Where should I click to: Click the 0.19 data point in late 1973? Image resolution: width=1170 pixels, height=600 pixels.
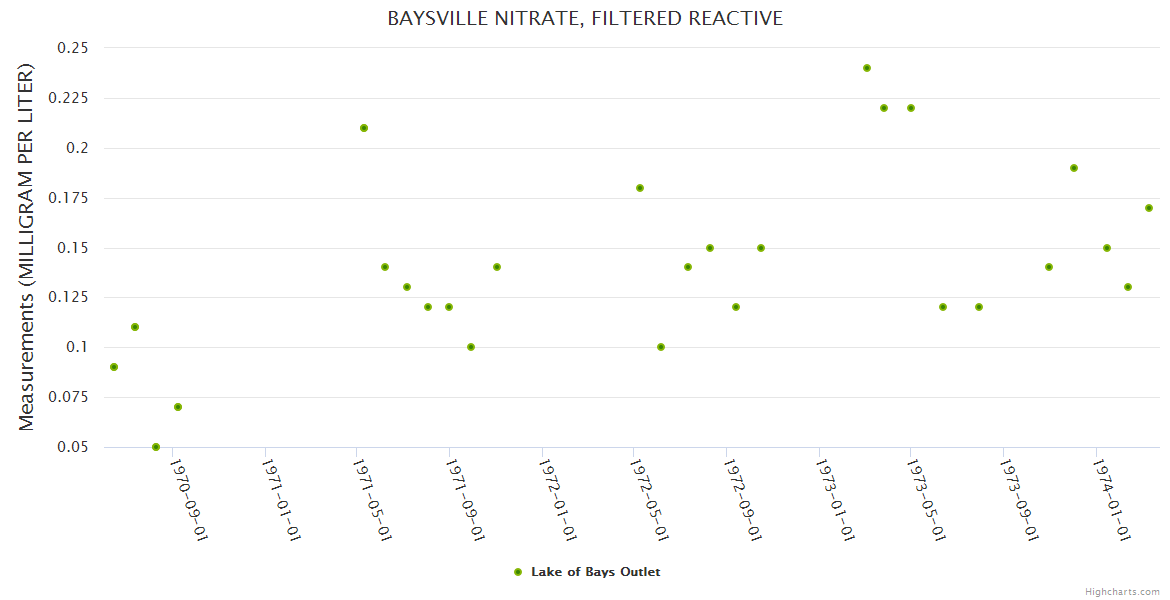click(x=1074, y=168)
